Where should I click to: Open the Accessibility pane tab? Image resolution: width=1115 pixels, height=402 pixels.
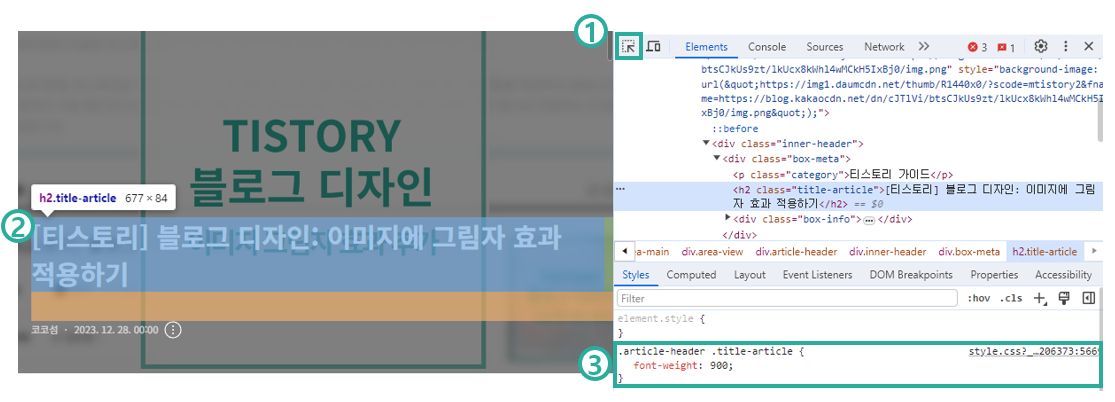click(x=1063, y=275)
